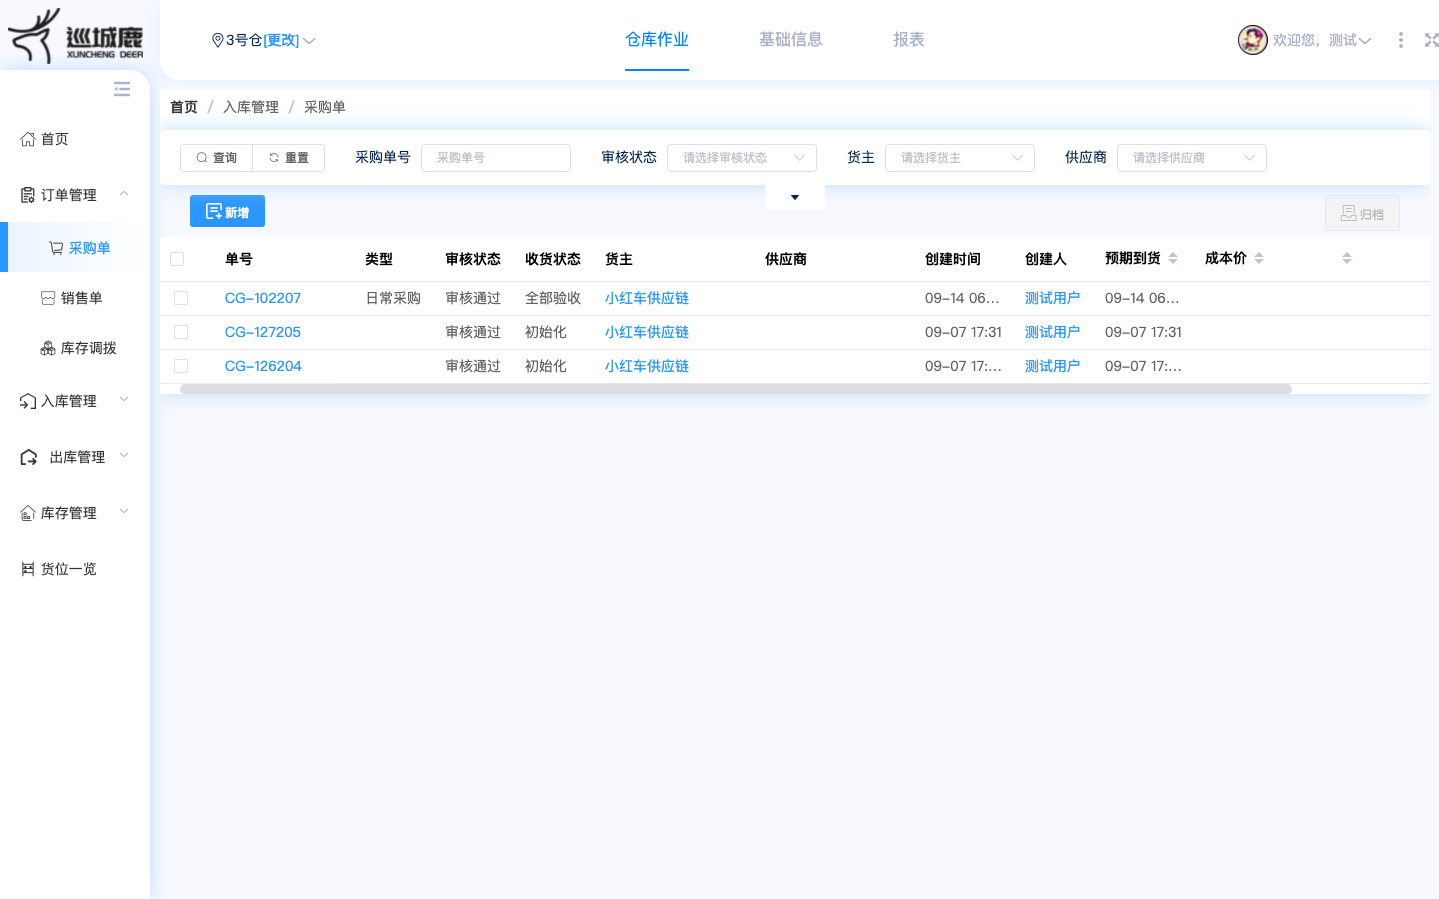The width and height of the screenshot is (1439, 899).
Task: Open purchase order CG-102207
Action: pos(263,298)
